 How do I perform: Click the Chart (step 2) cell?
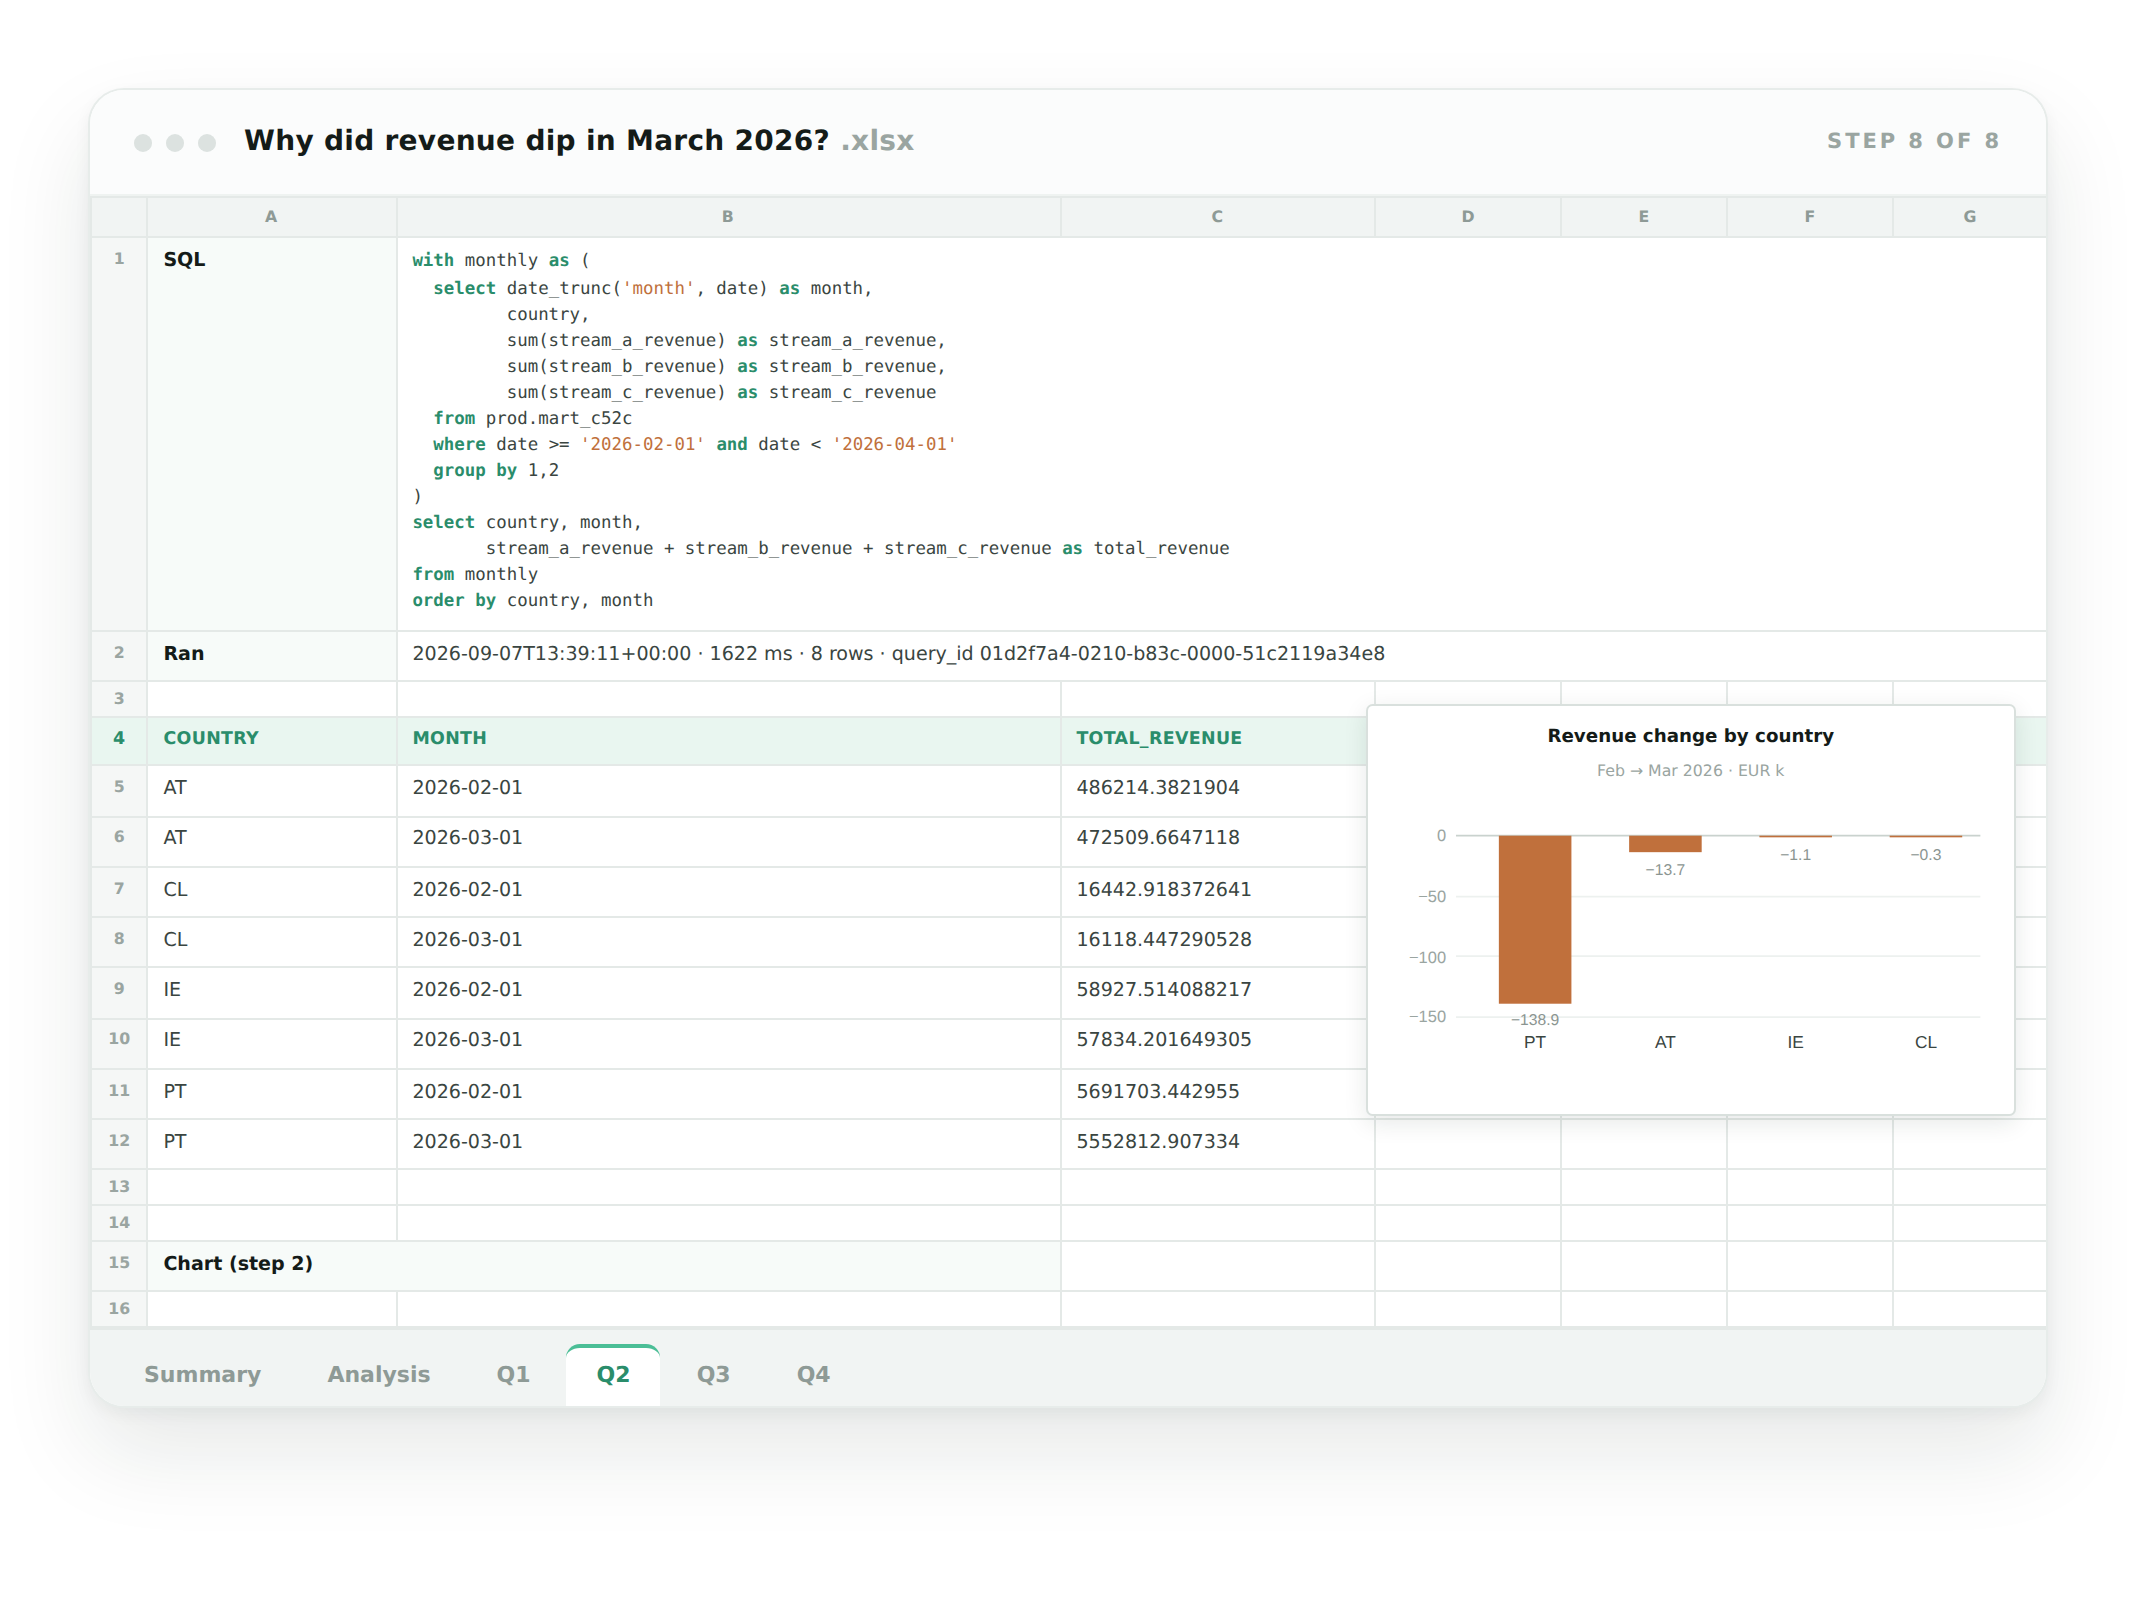click(604, 1264)
